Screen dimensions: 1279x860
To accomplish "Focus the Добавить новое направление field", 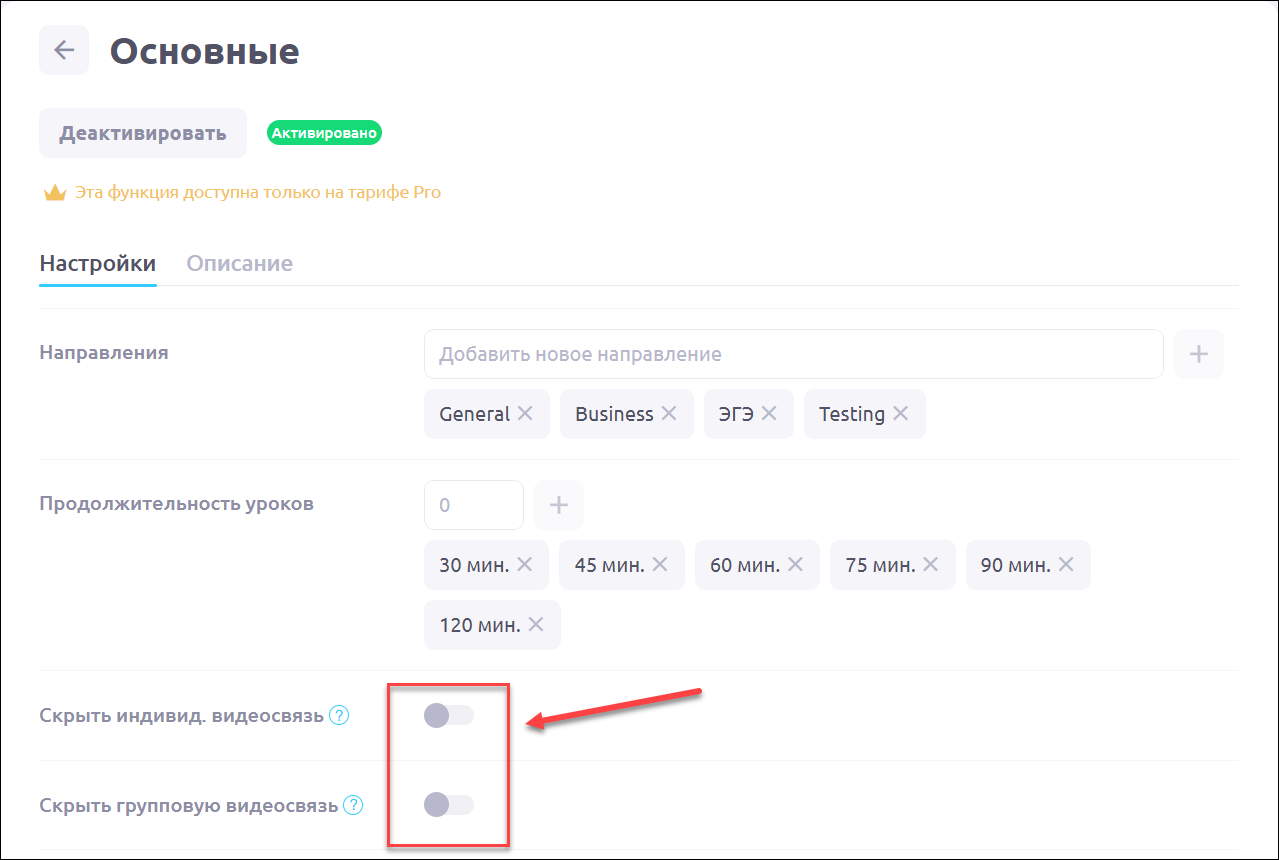I will tap(794, 354).
